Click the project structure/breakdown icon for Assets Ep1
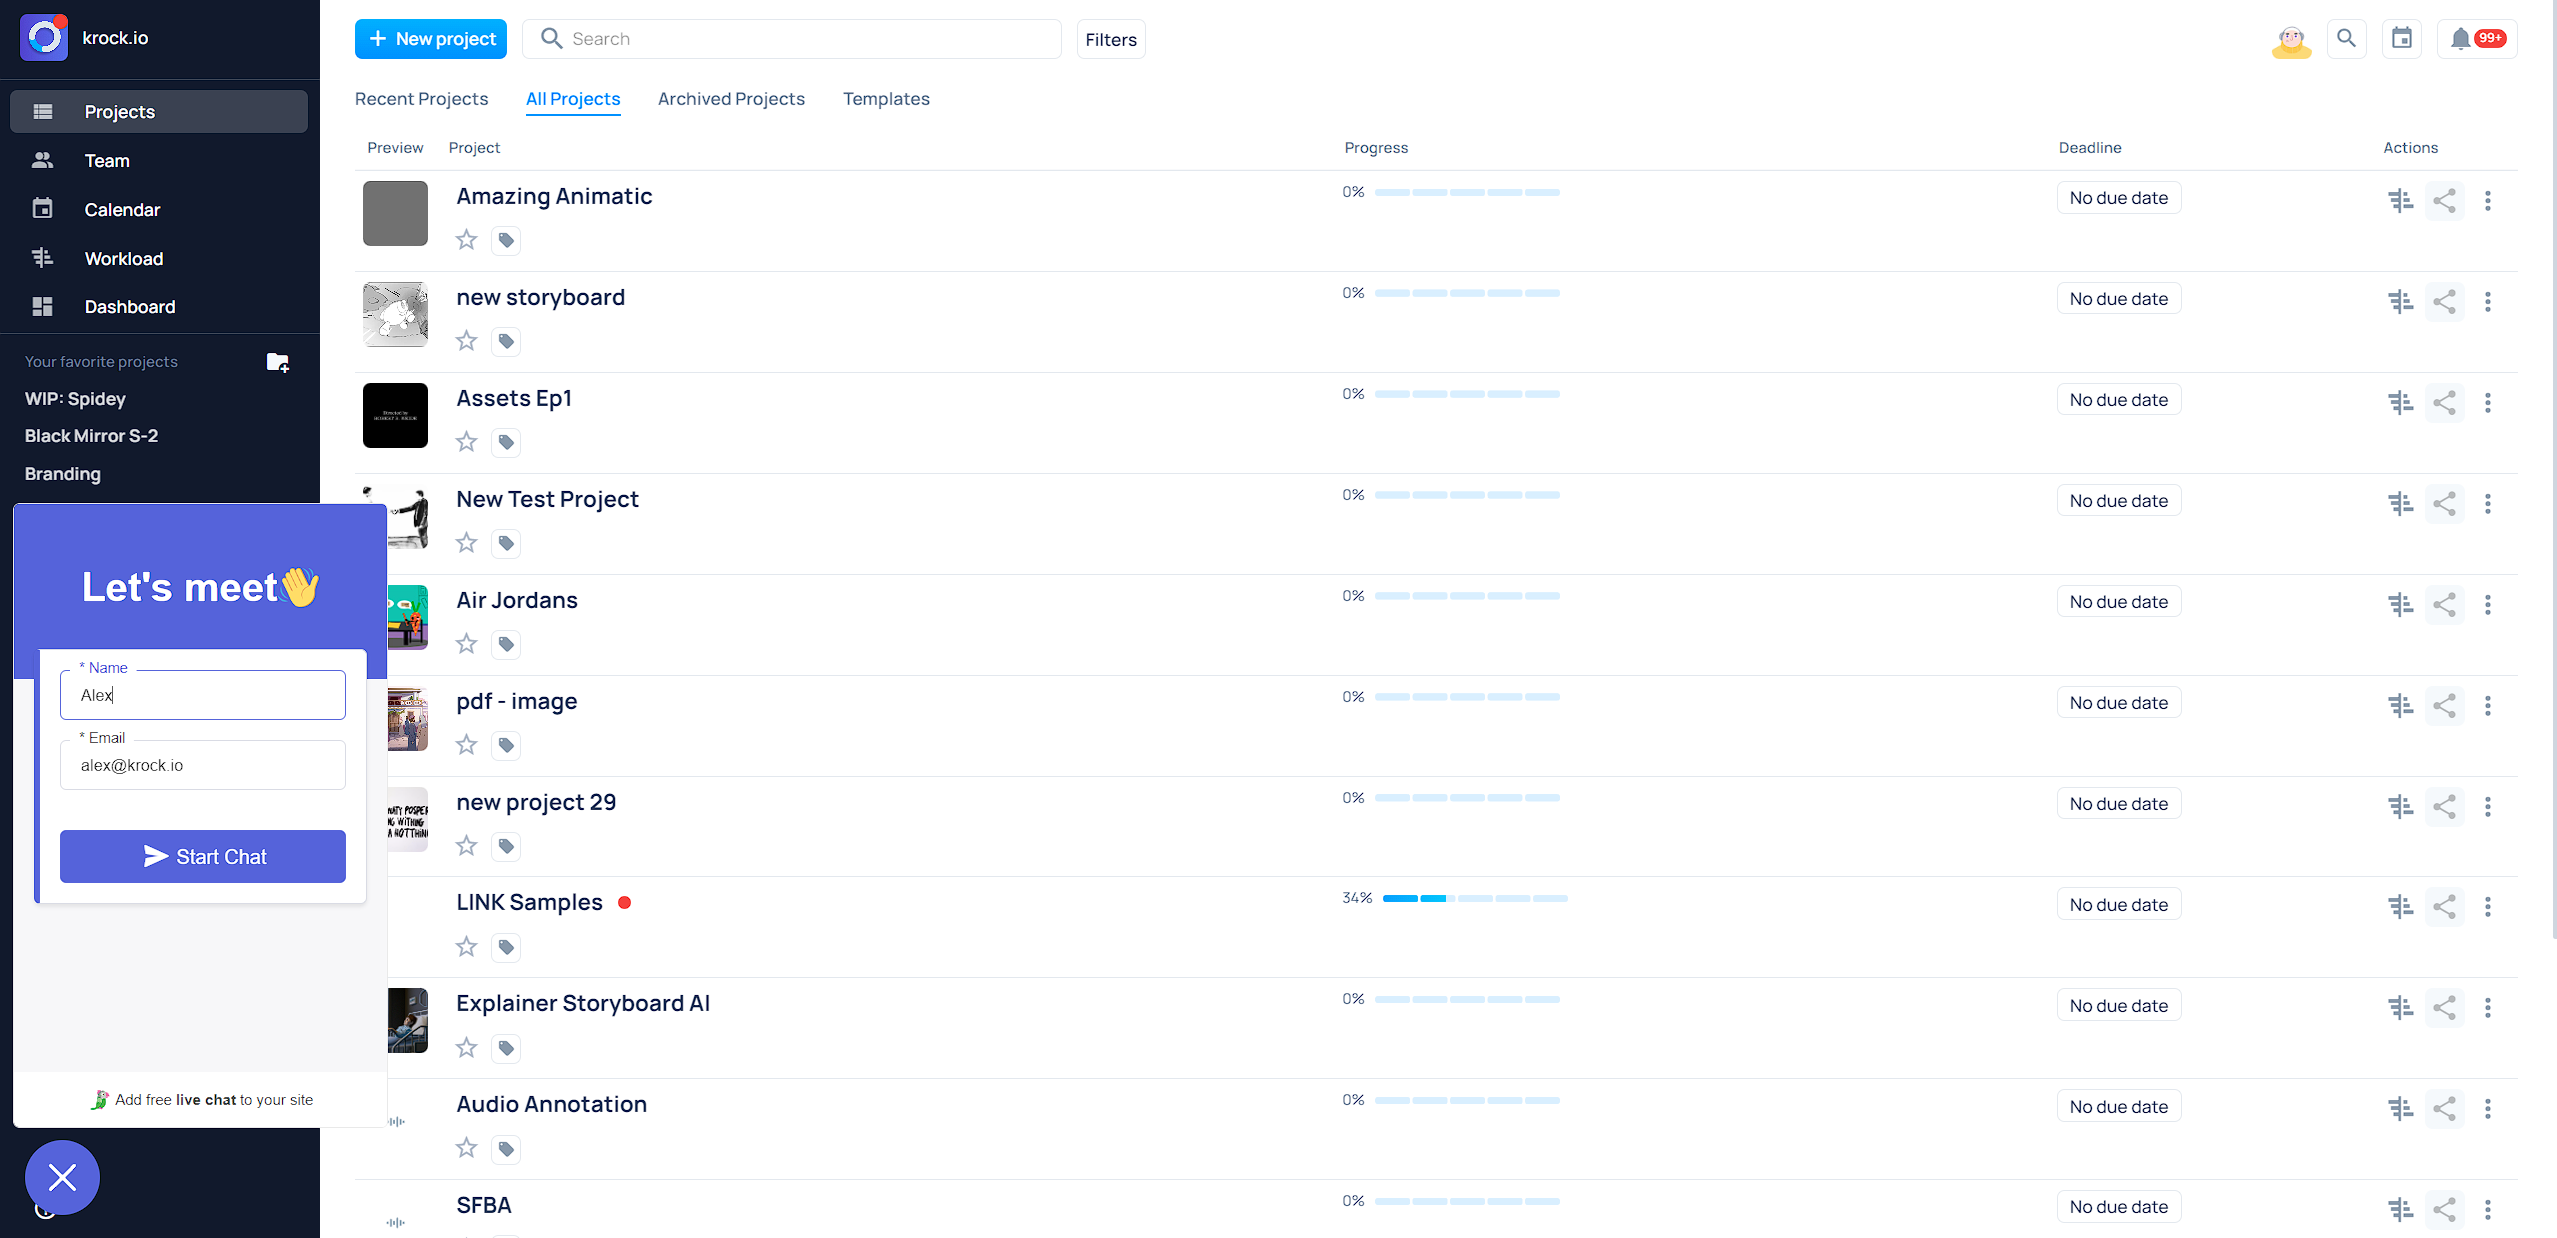Screen dimensions: 2557x1238 [2400, 400]
